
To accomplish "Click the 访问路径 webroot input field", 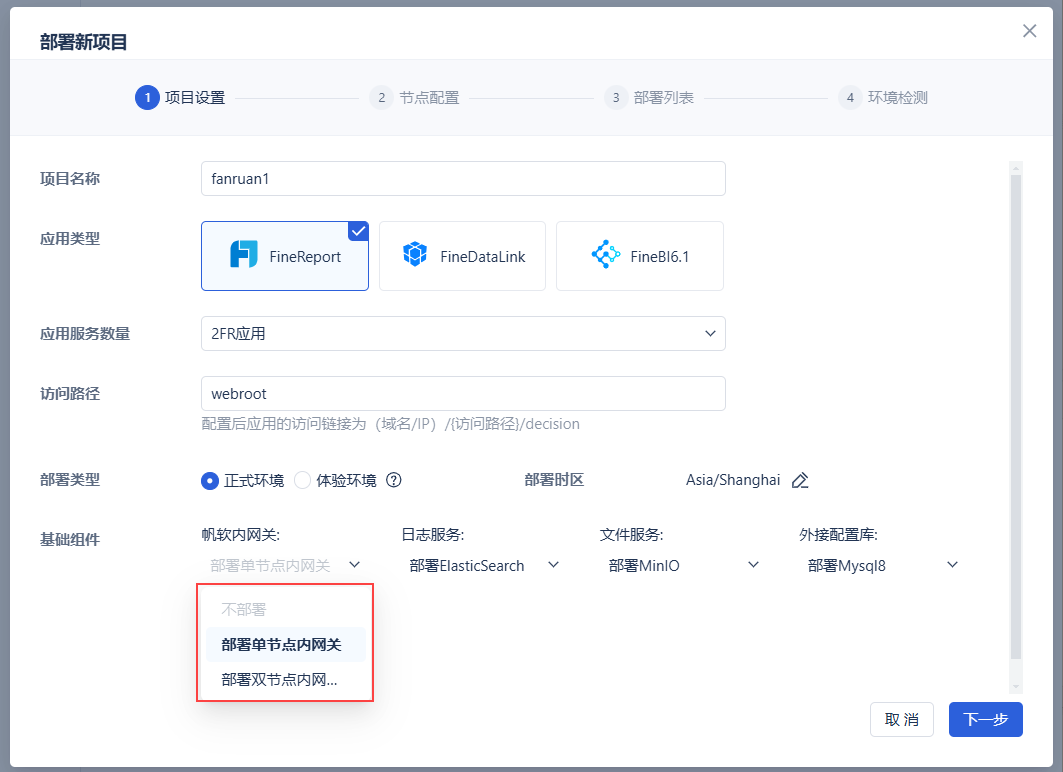I will tap(463, 394).
